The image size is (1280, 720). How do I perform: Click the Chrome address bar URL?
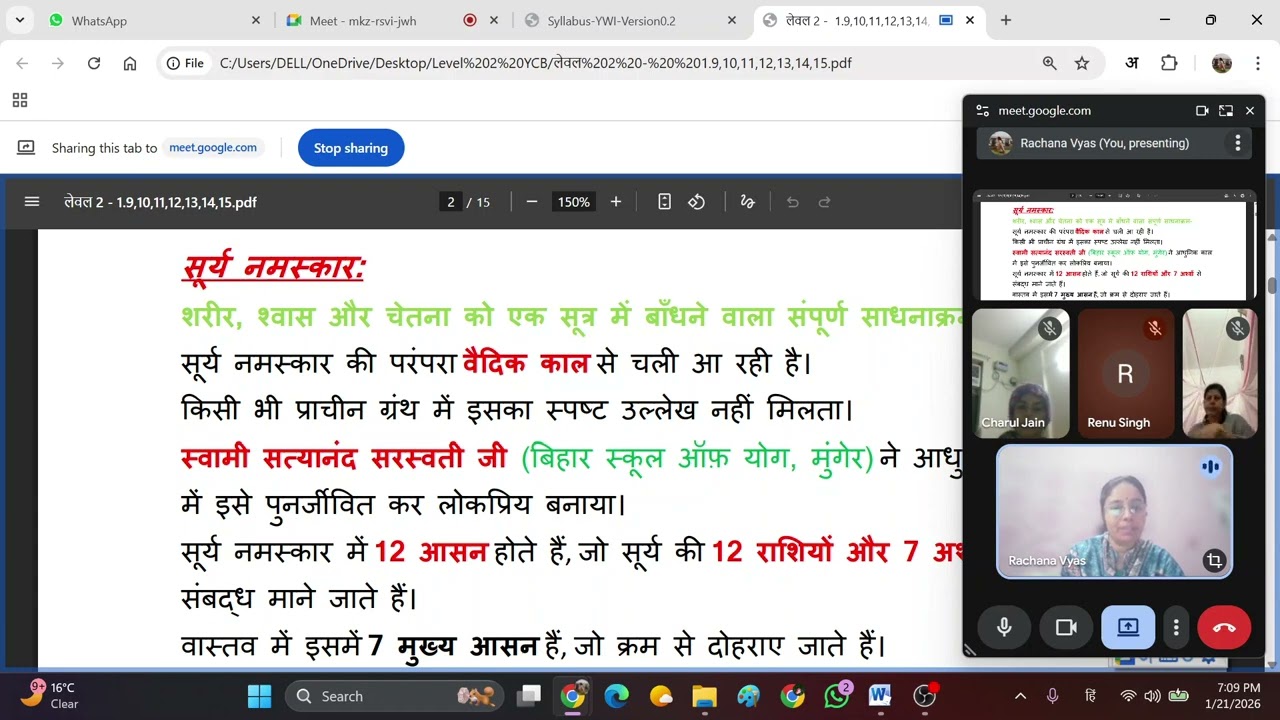coord(535,63)
